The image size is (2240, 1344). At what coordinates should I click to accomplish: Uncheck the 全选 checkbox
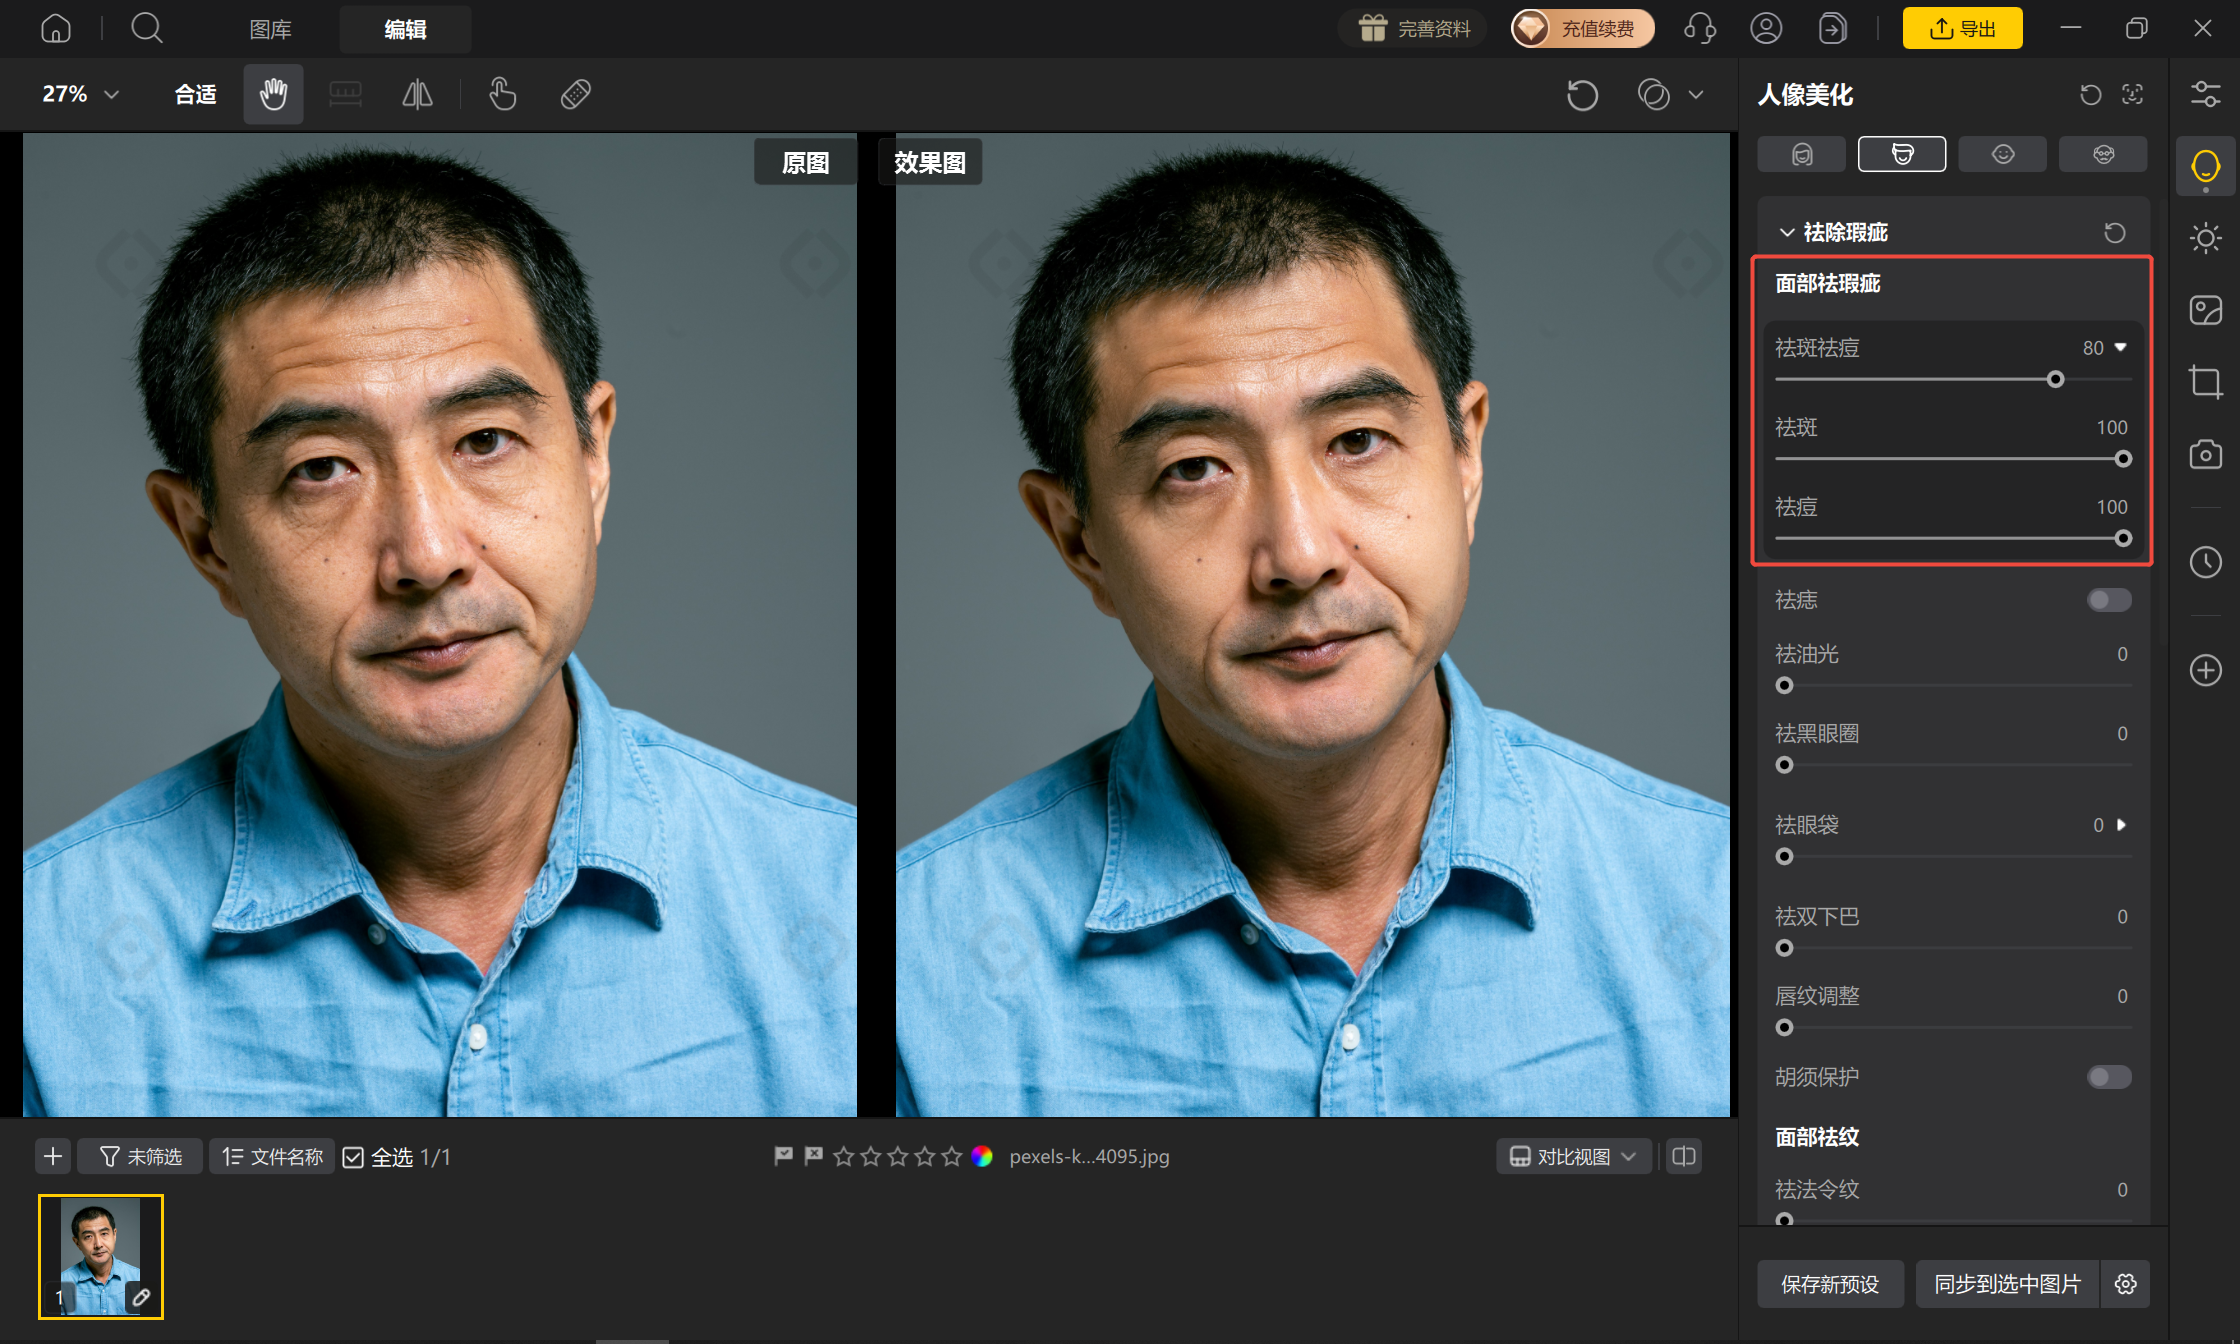coord(353,1158)
